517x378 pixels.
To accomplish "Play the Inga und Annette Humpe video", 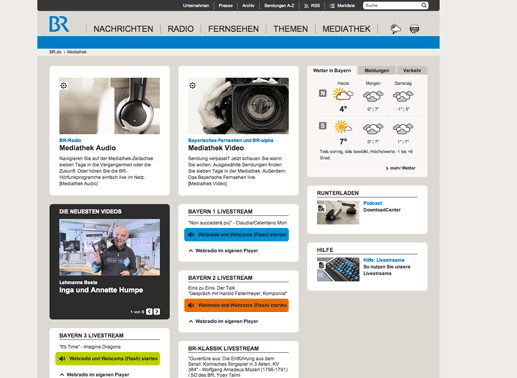I will coord(109,247).
